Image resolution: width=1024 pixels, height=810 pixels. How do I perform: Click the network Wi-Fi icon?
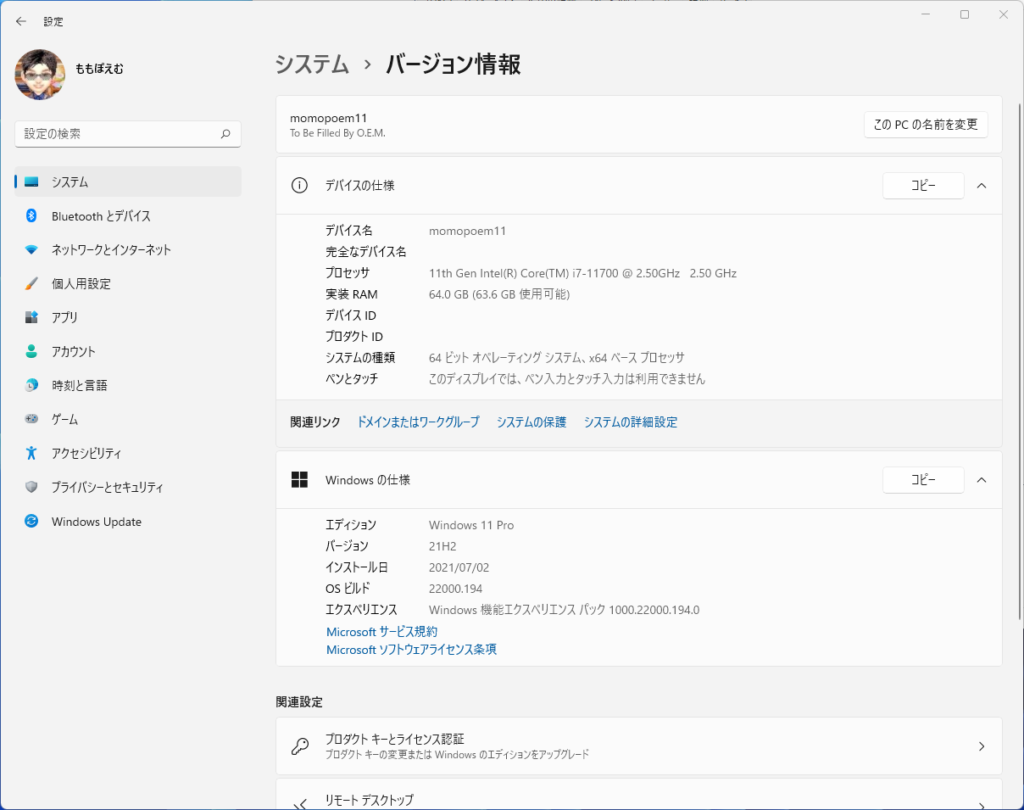[31, 250]
